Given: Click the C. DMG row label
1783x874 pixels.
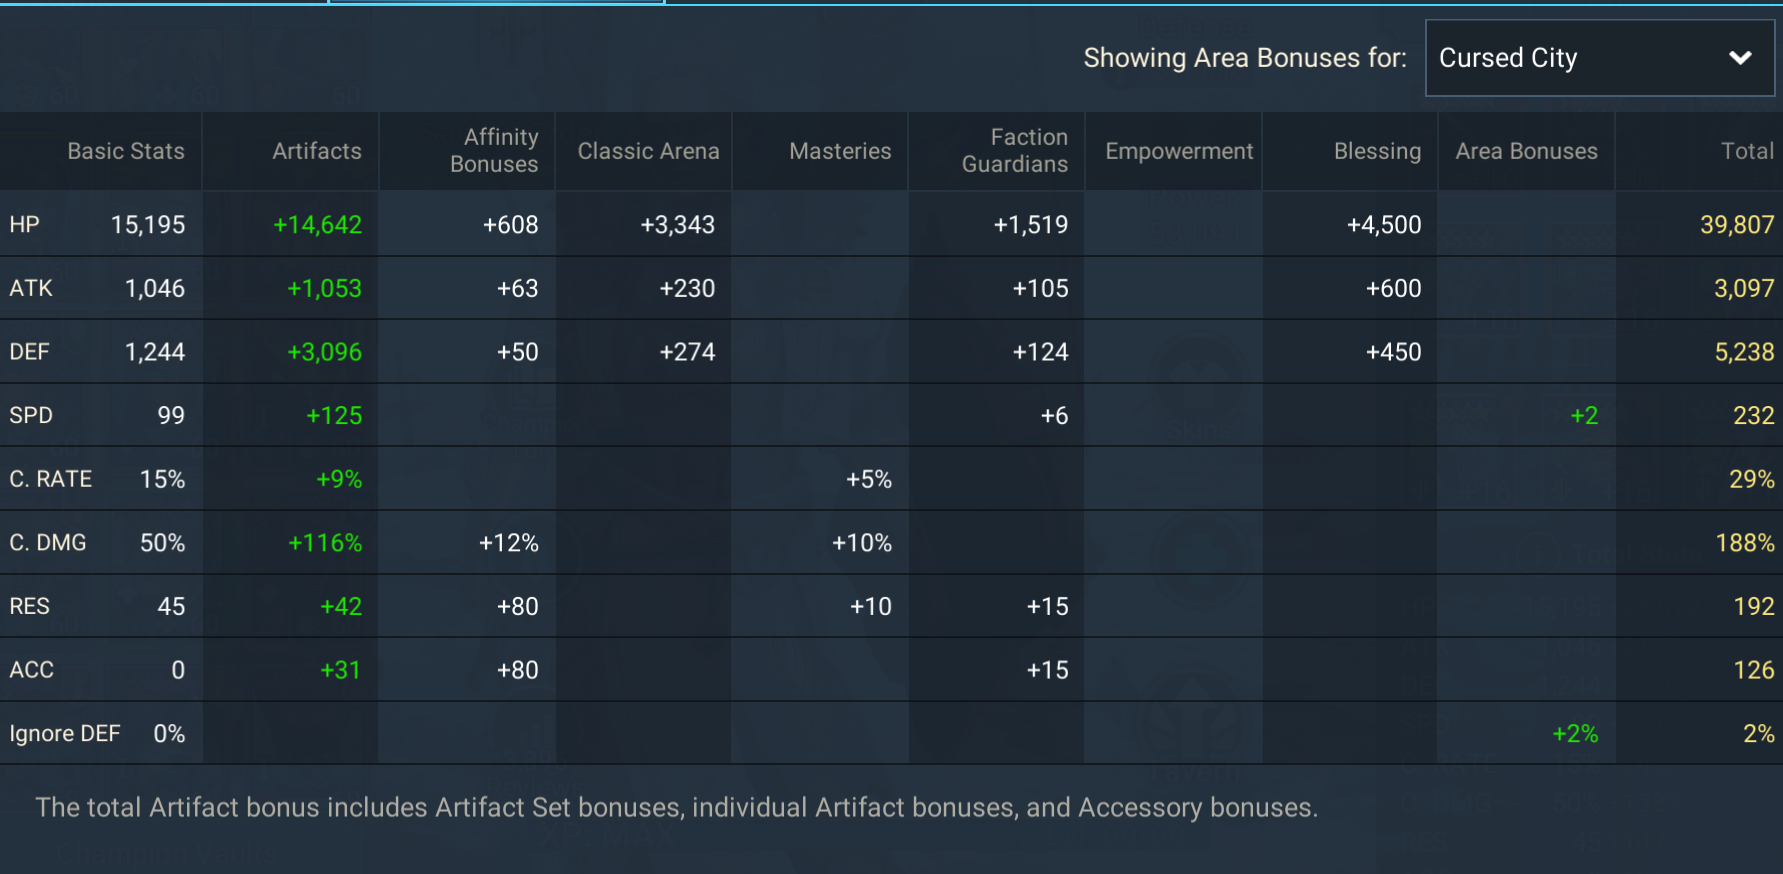Looking at the screenshot, I should [x=48, y=543].
